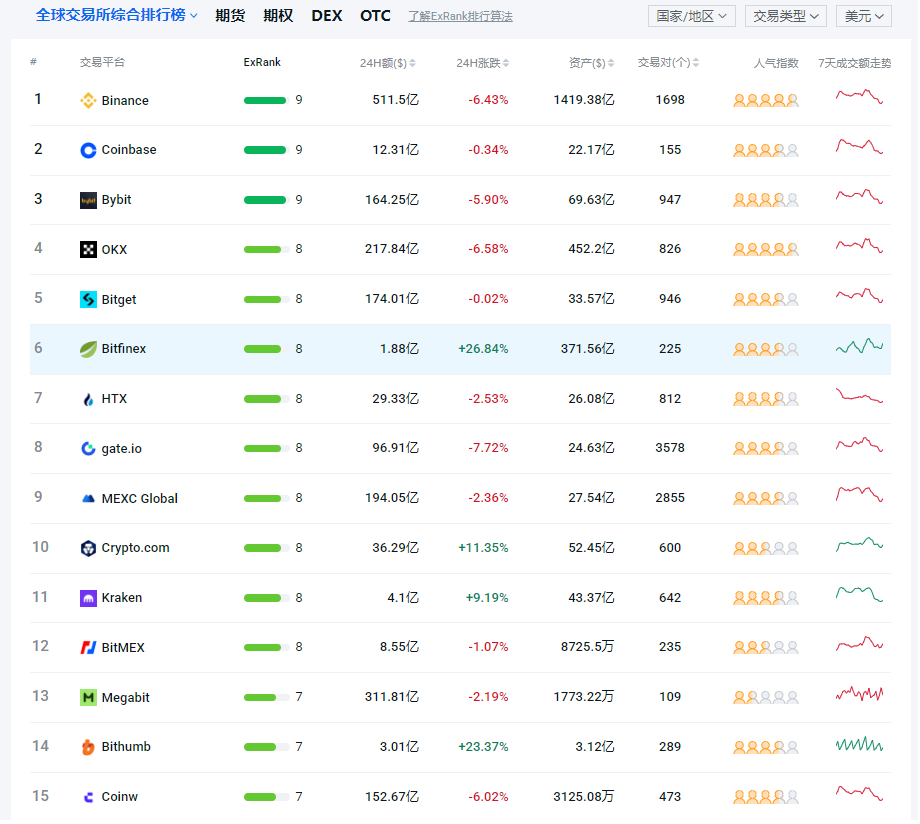Screen dimensions: 920x824
Task: Click MEXC Global trading pairs 2855
Action: [x=670, y=498]
